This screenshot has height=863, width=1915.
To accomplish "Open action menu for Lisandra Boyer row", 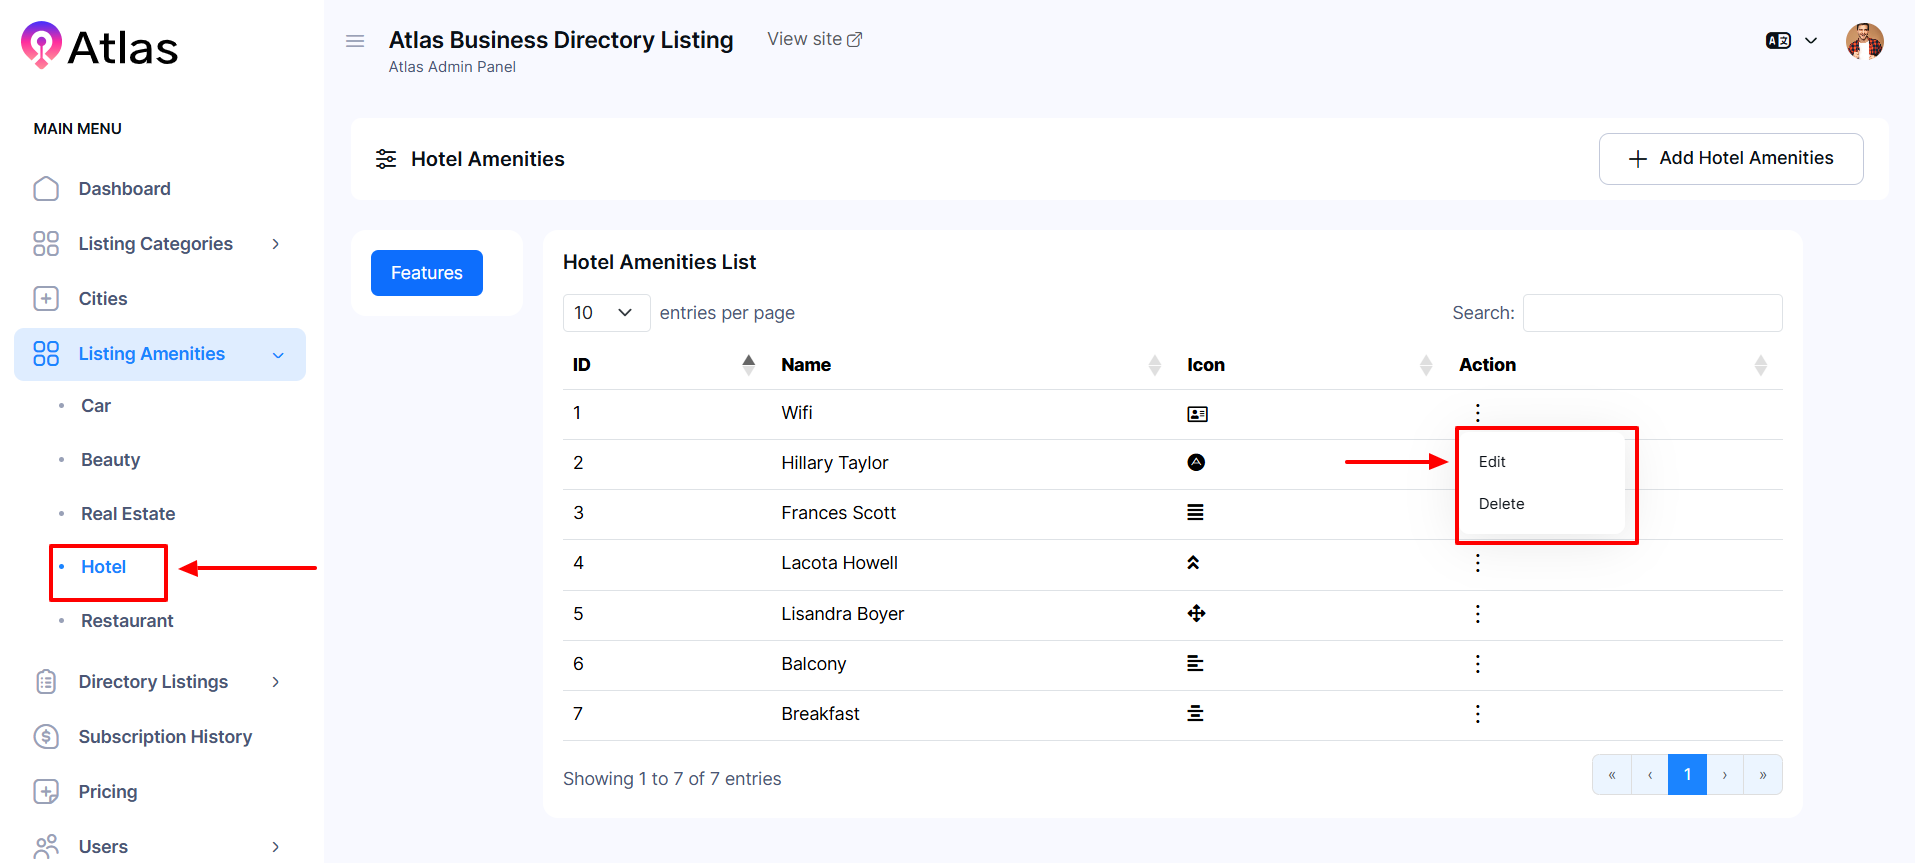I will 1477,614.
